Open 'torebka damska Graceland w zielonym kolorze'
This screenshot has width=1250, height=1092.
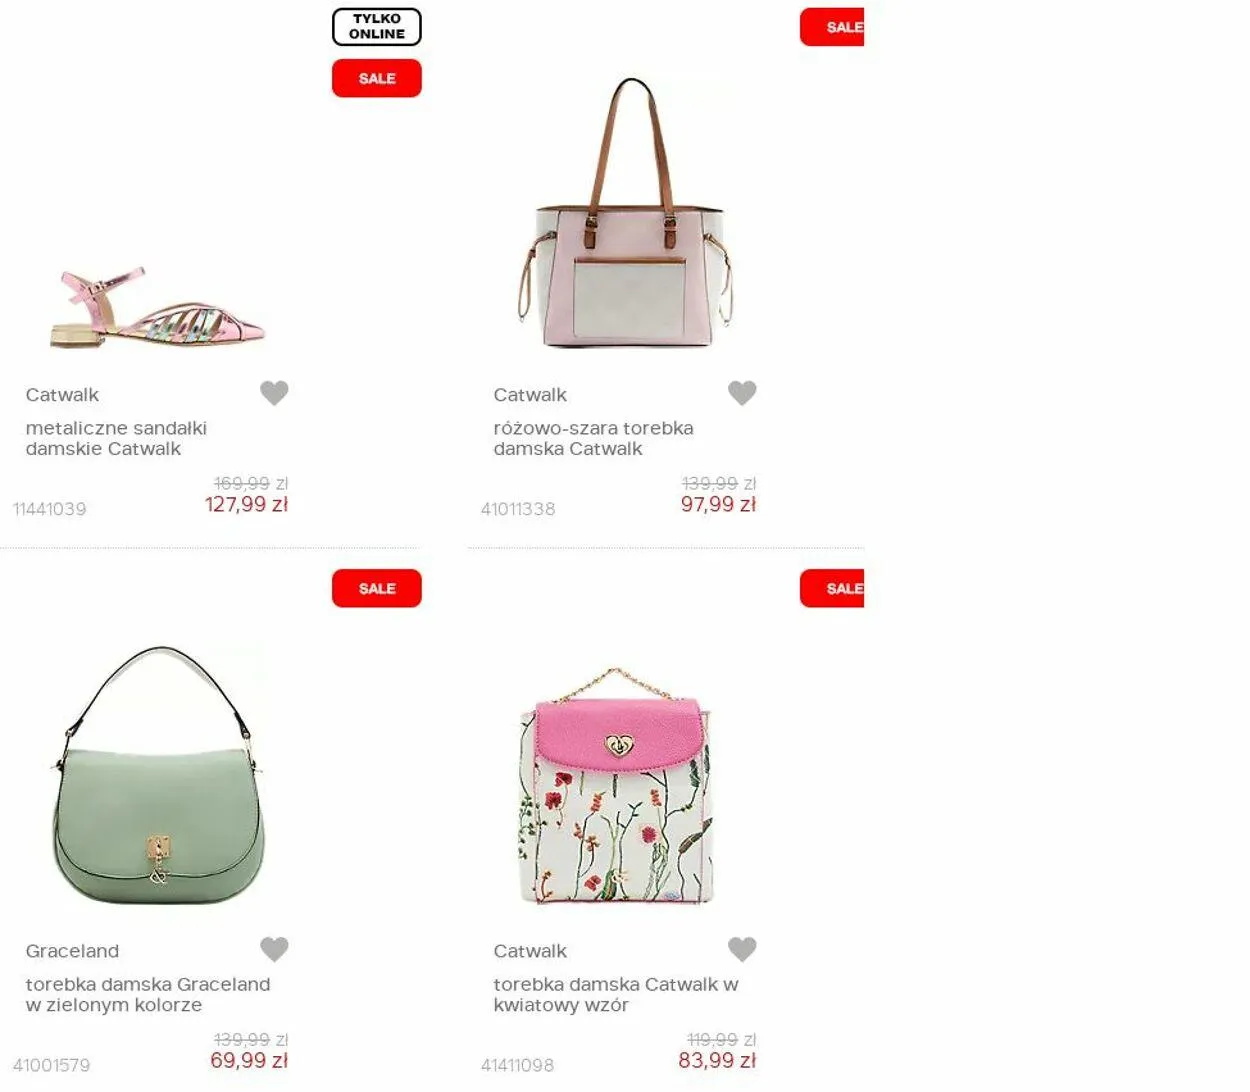[x=148, y=994]
